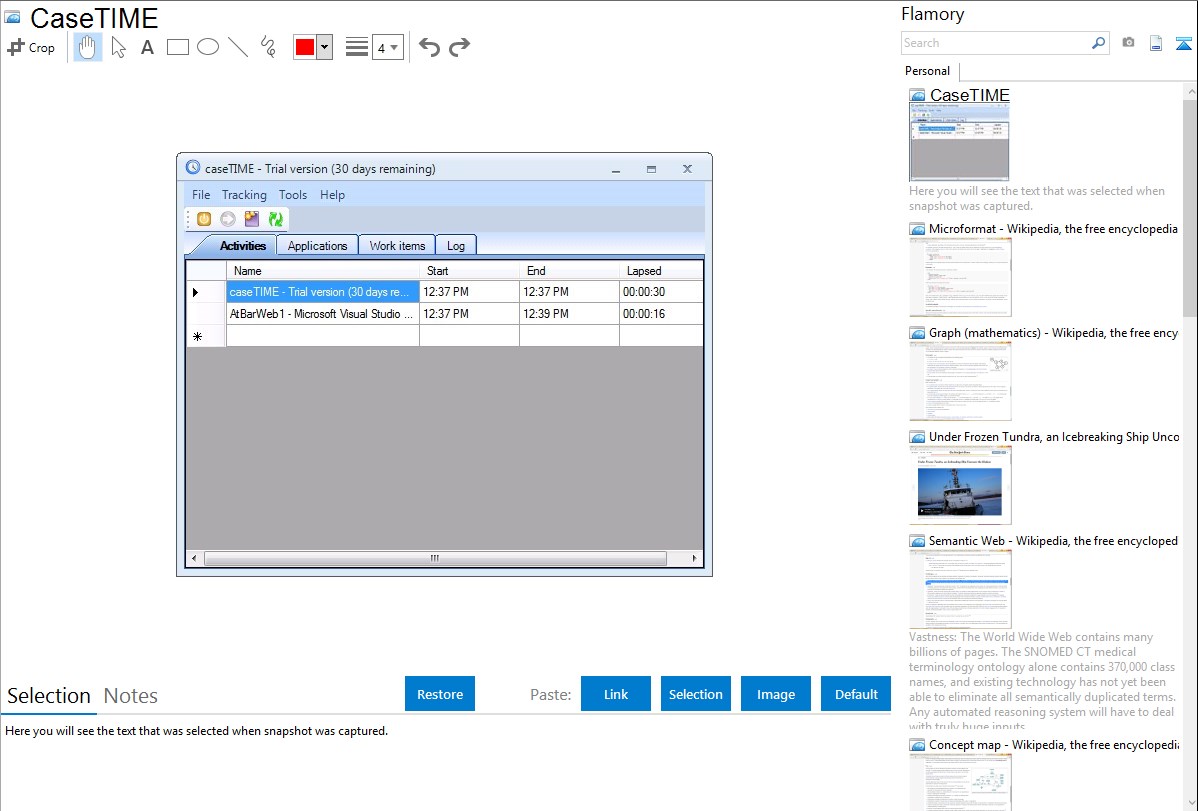
Task: Click the caseTIME clock title icon
Action: click(193, 167)
